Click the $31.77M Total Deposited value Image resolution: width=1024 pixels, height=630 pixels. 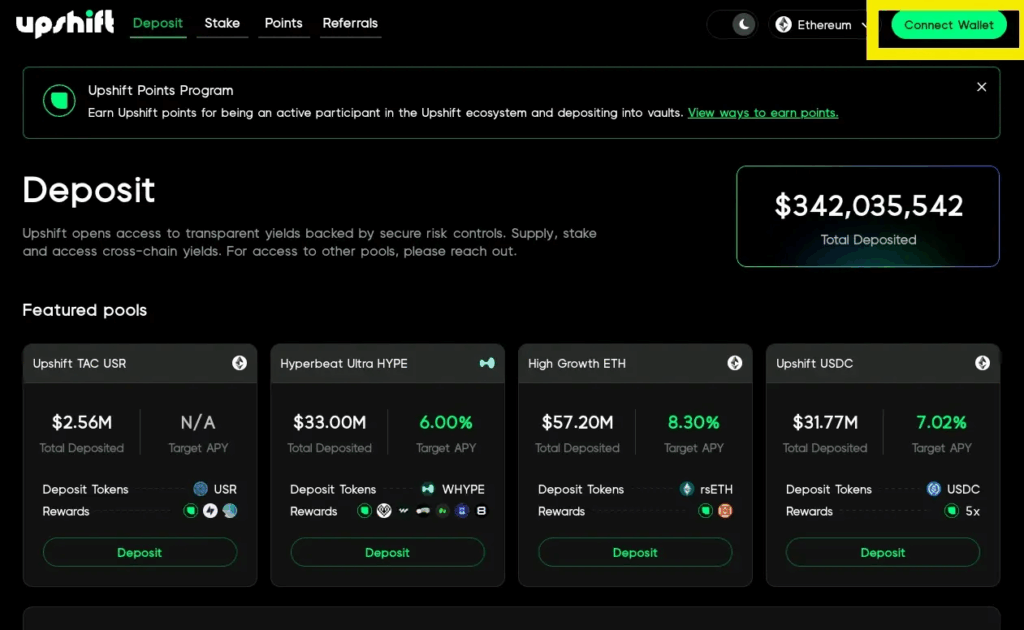825,422
